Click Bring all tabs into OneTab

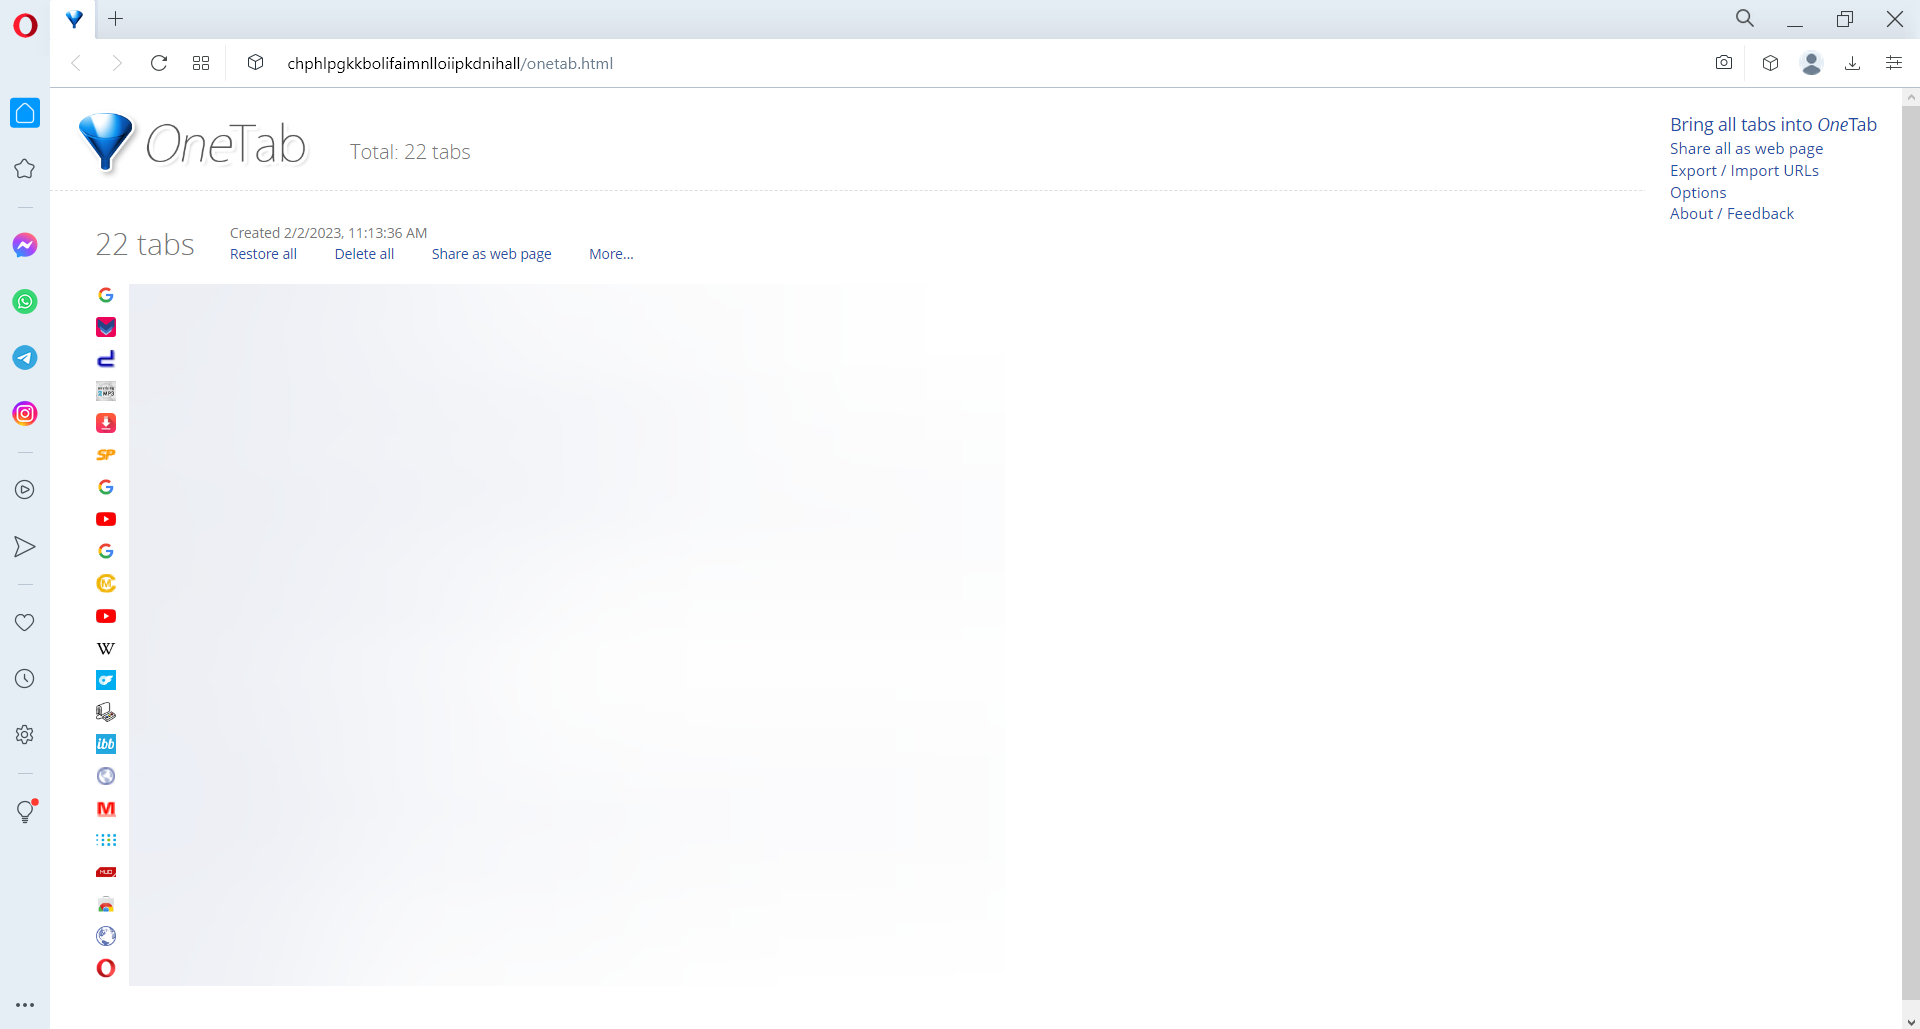click(x=1773, y=124)
